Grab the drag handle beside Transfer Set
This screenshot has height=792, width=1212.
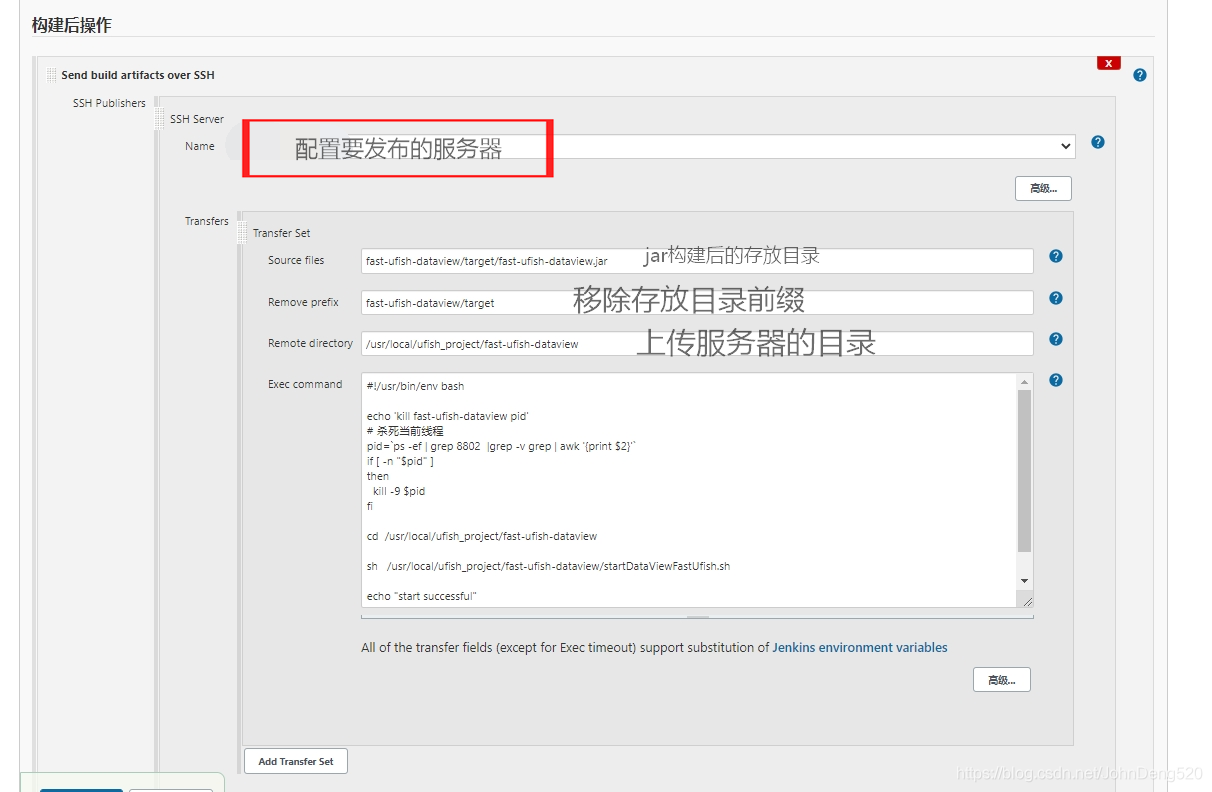pos(243,233)
